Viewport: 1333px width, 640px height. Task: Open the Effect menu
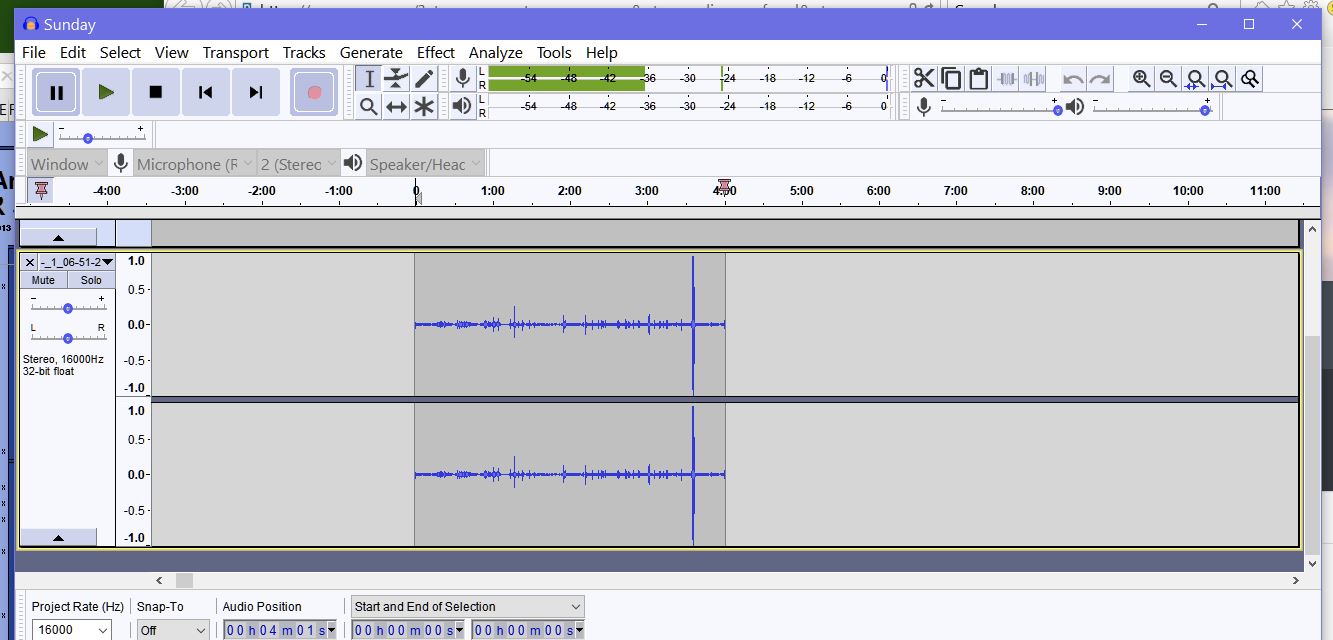point(436,52)
